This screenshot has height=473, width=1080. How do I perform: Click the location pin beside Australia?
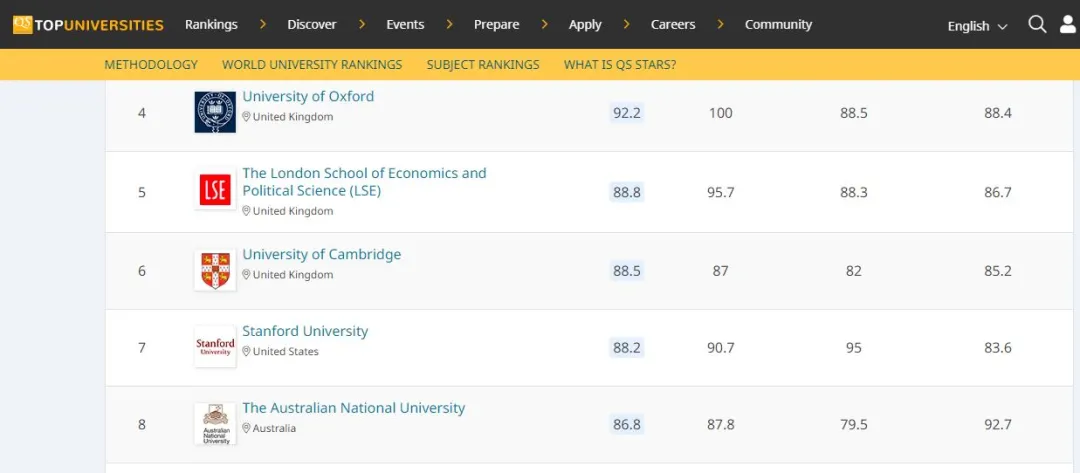pyautogui.click(x=246, y=428)
